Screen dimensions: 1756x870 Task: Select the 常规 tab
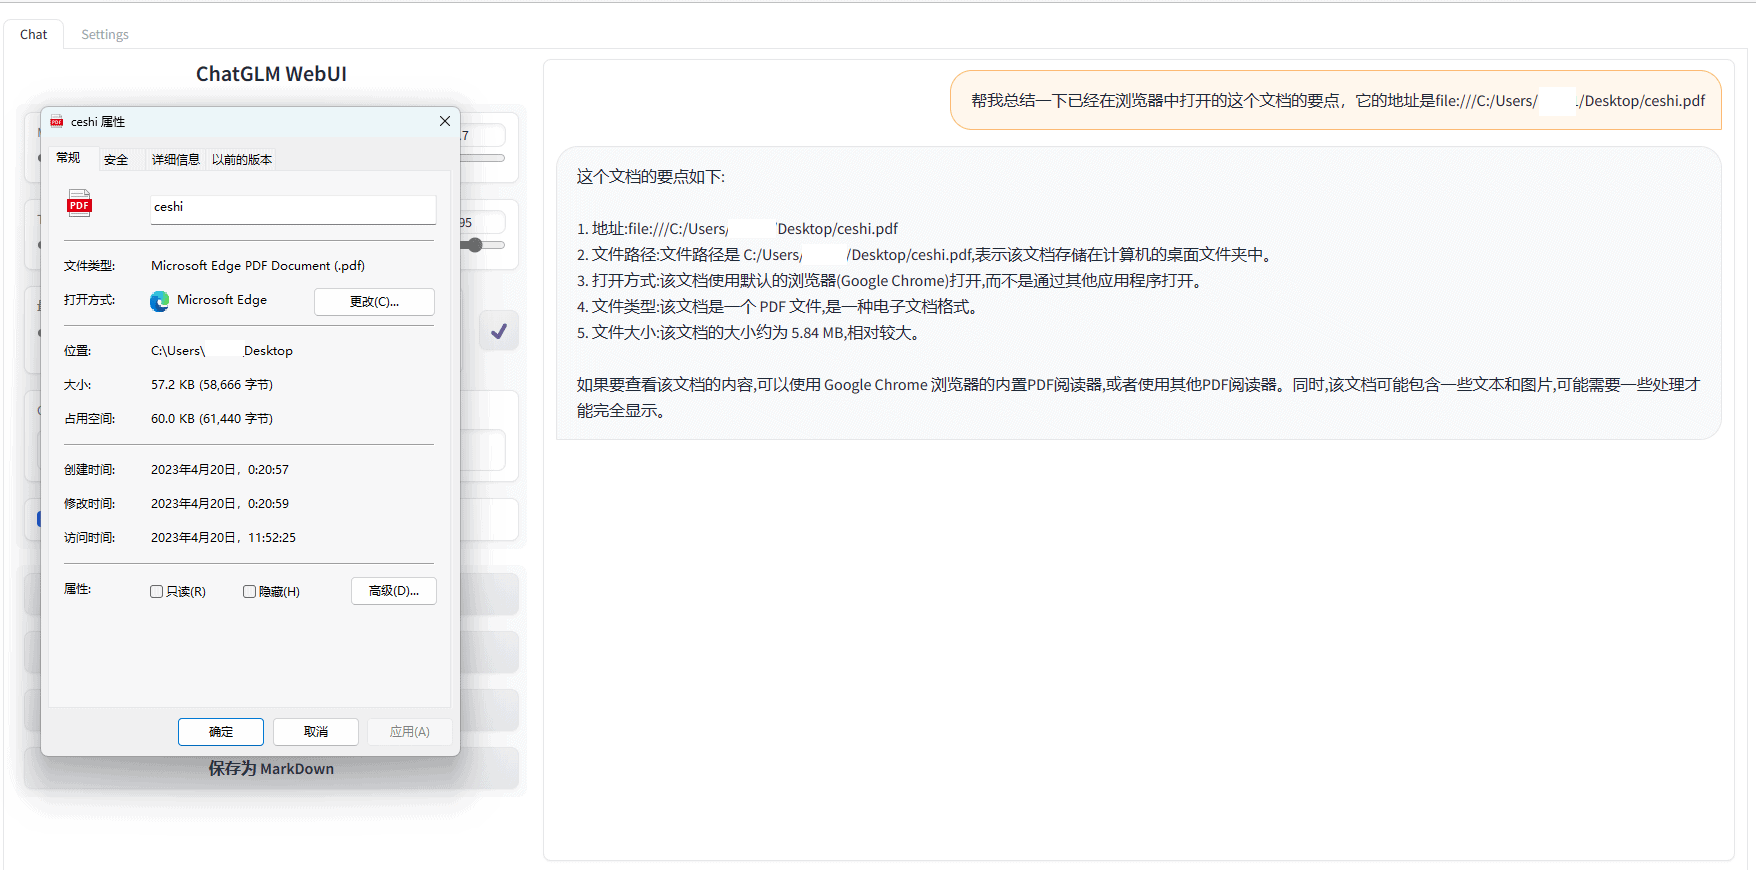pyautogui.click(x=68, y=158)
